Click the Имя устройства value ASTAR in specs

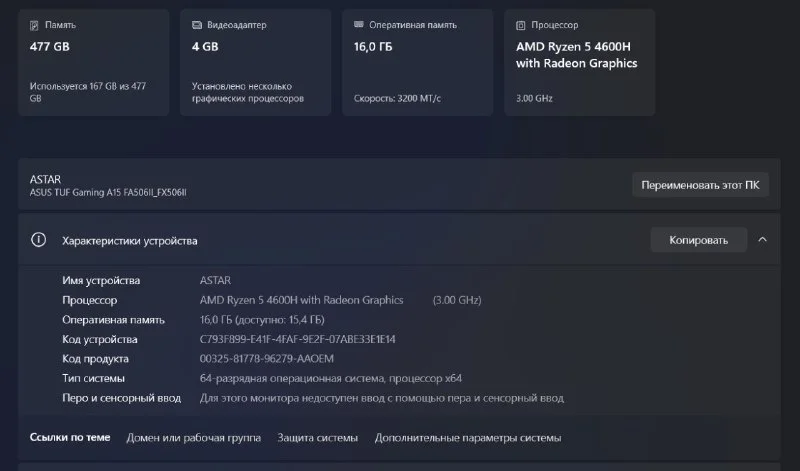pos(215,280)
